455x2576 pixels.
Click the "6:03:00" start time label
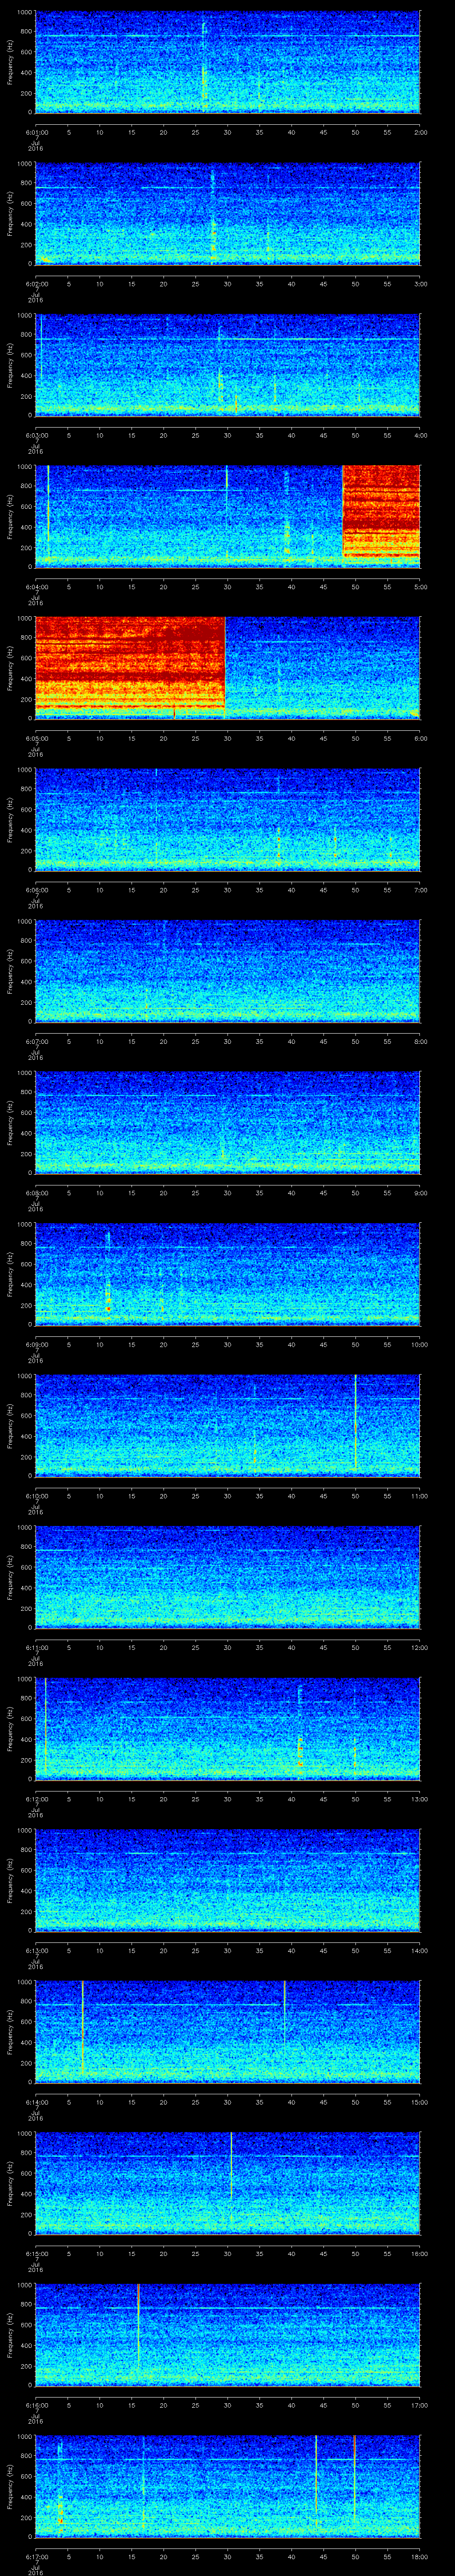37,435
